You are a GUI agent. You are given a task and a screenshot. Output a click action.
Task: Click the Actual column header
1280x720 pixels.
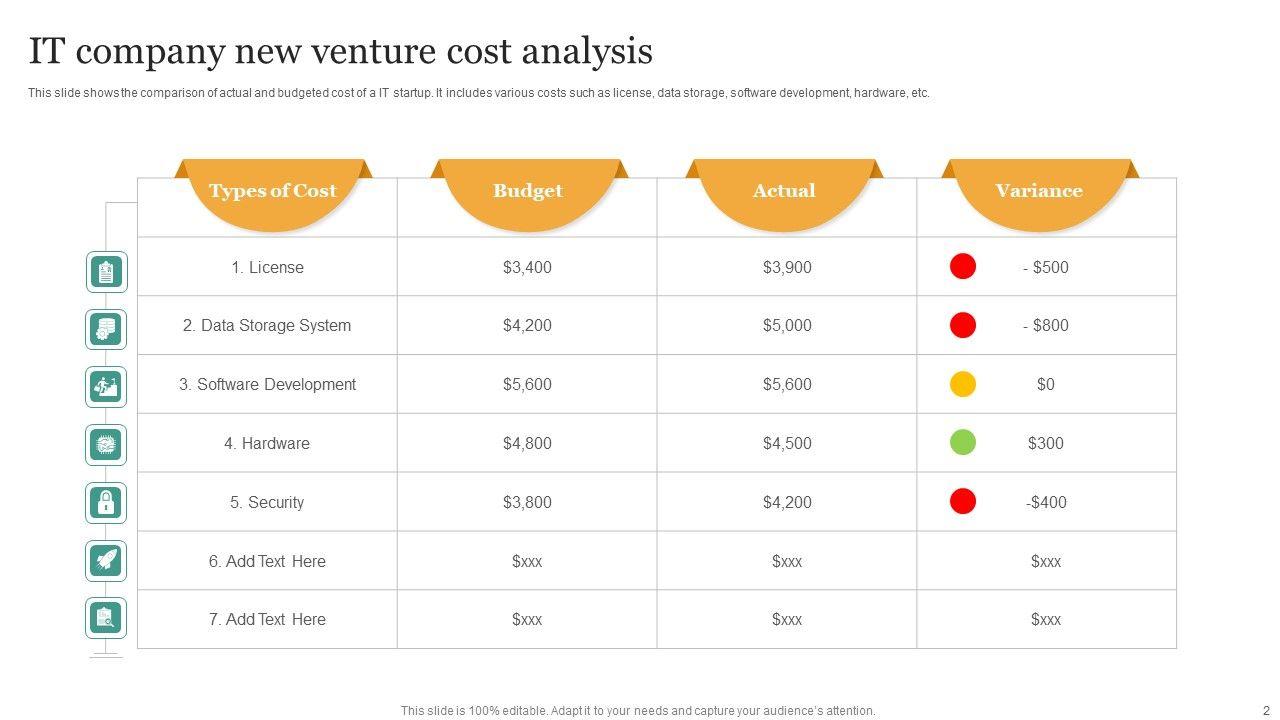784,191
